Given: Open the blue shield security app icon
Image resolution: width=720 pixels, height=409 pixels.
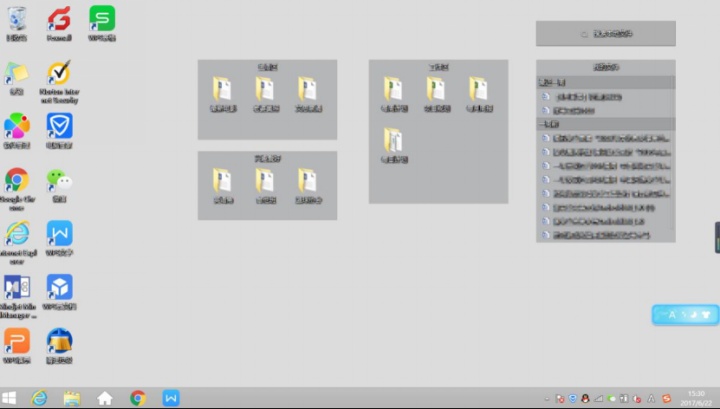Looking at the screenshot, I should 59,127.
